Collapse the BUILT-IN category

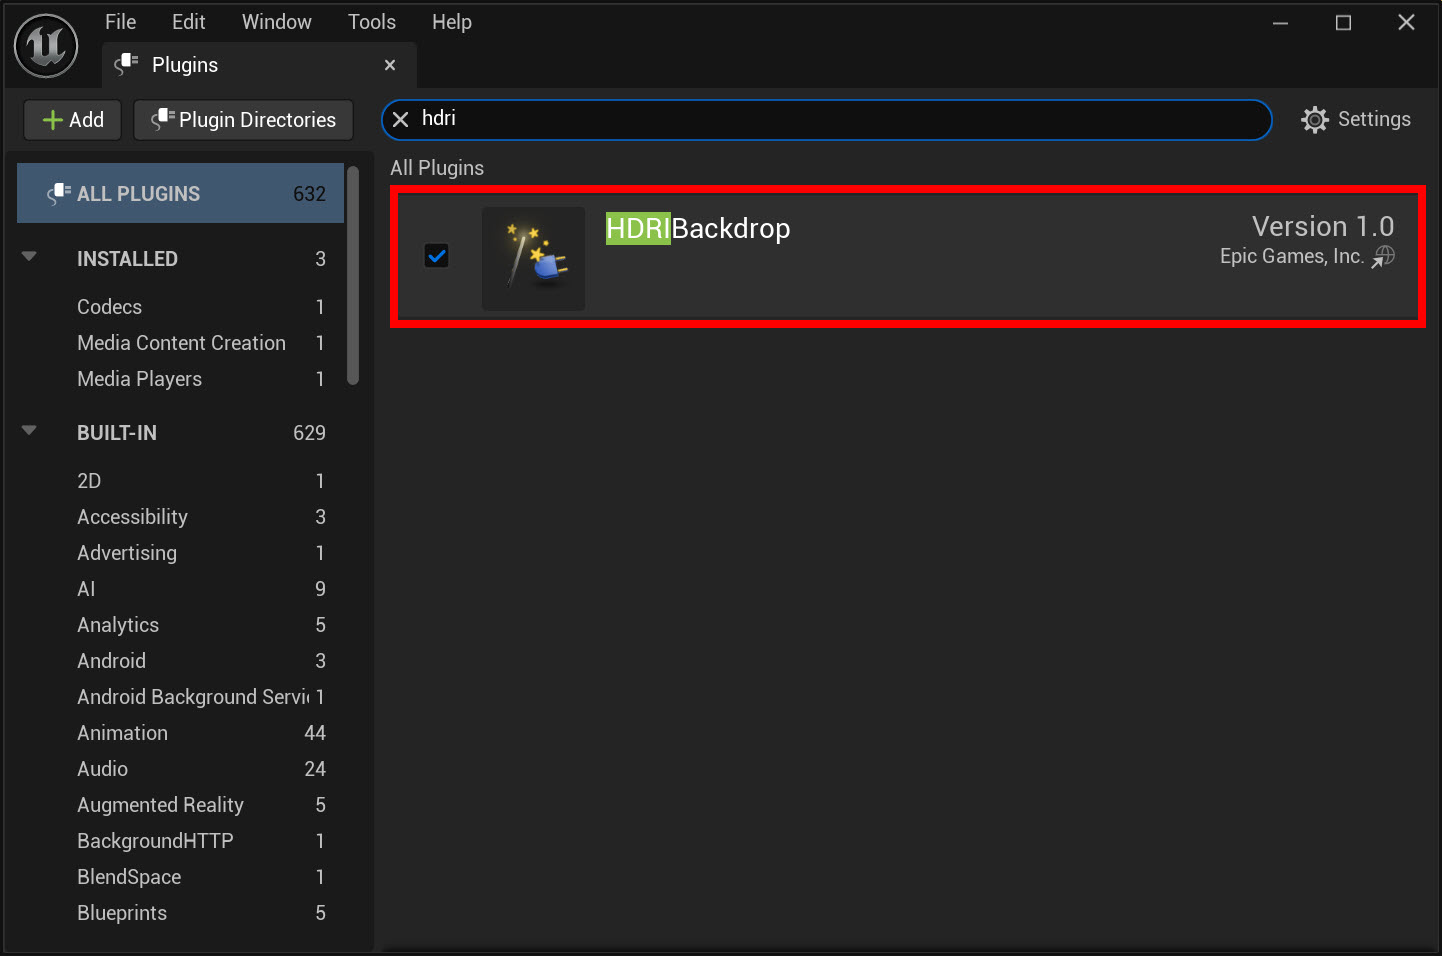pyautogui.click(x=29, y=431)
